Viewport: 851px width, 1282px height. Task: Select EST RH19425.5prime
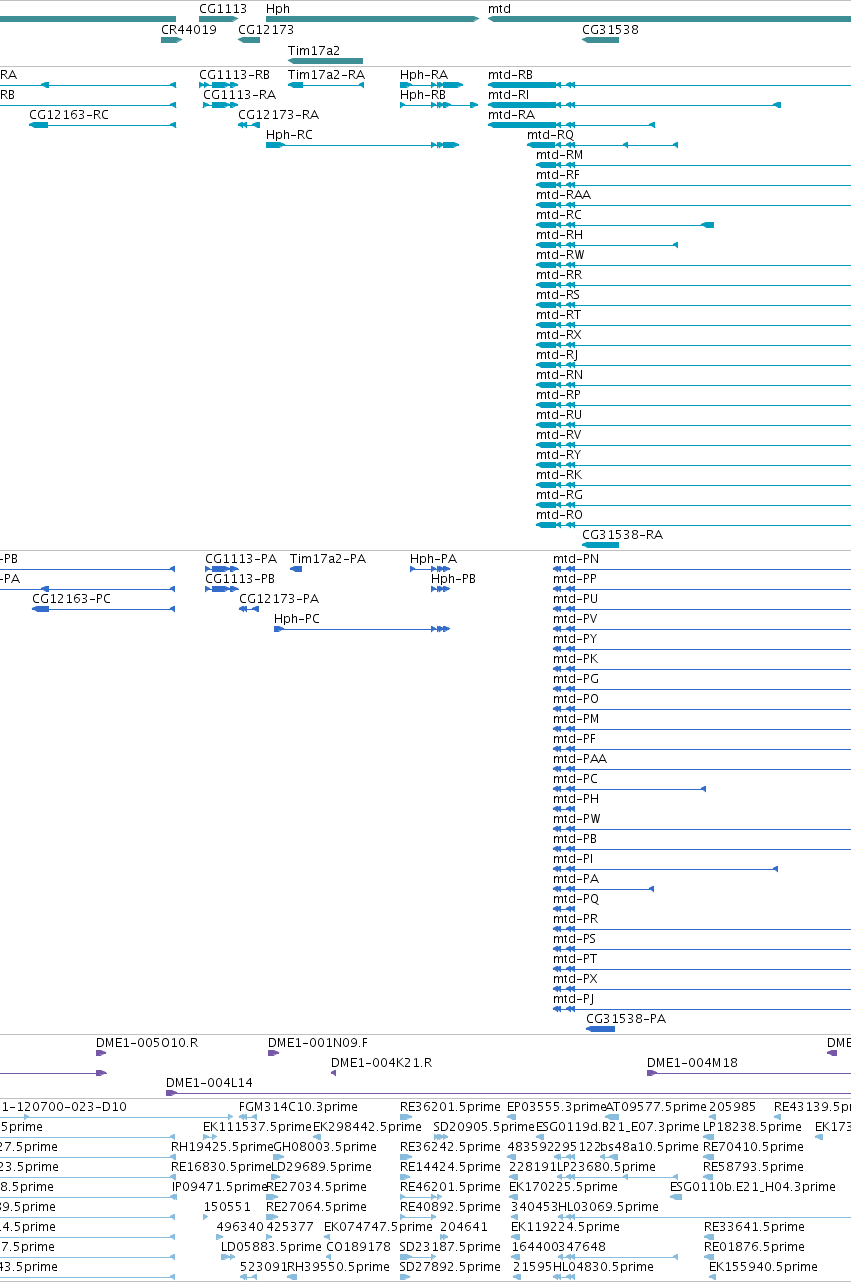point(221,1146)
